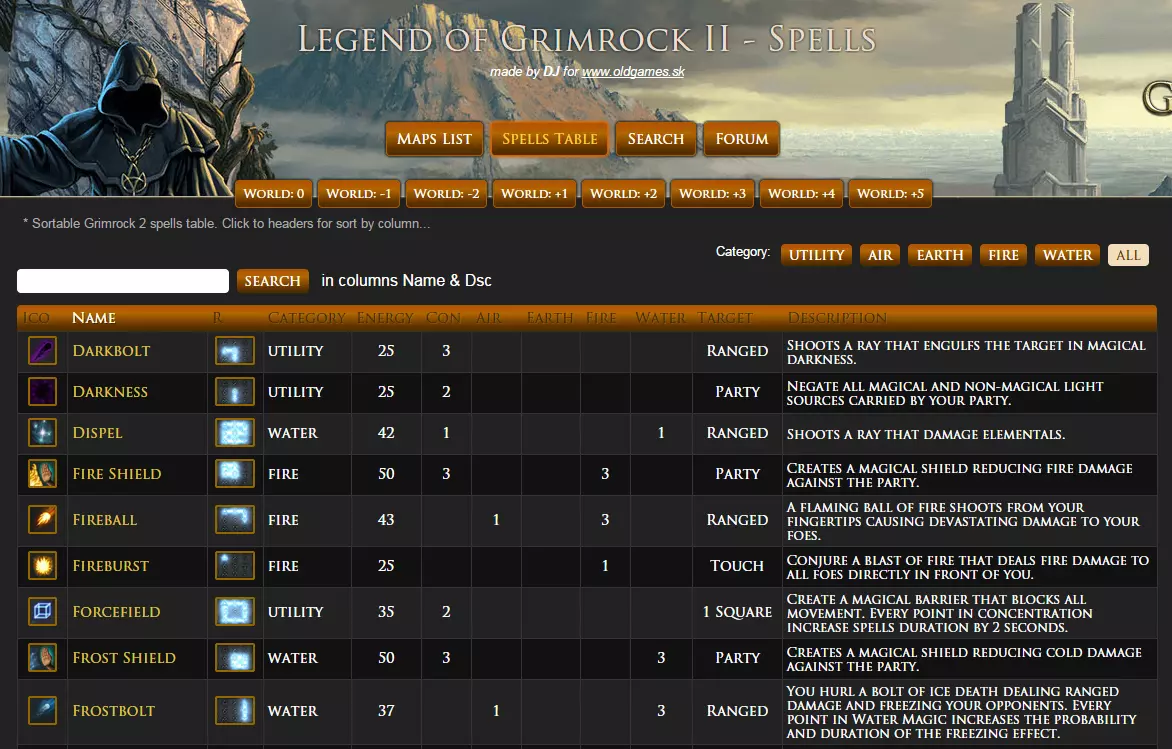This screenshot has height=749, width=1172.
Task: Click the rune pattern image for Frostbolt
Action: tap(235, 711)
